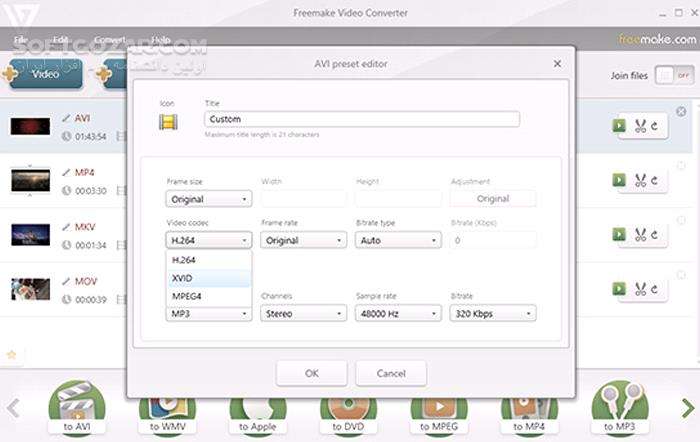Viewport: 700px width, 442px height.
Task: Click the Bitrate (Kbps) input field
Action: click(492, 240)
